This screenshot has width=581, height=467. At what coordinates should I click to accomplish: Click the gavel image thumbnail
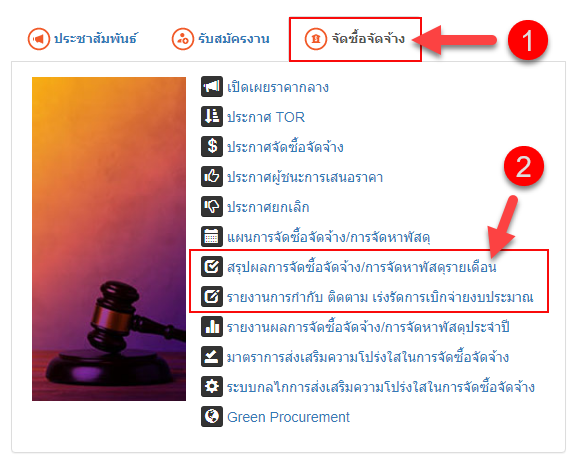(109, 239)
